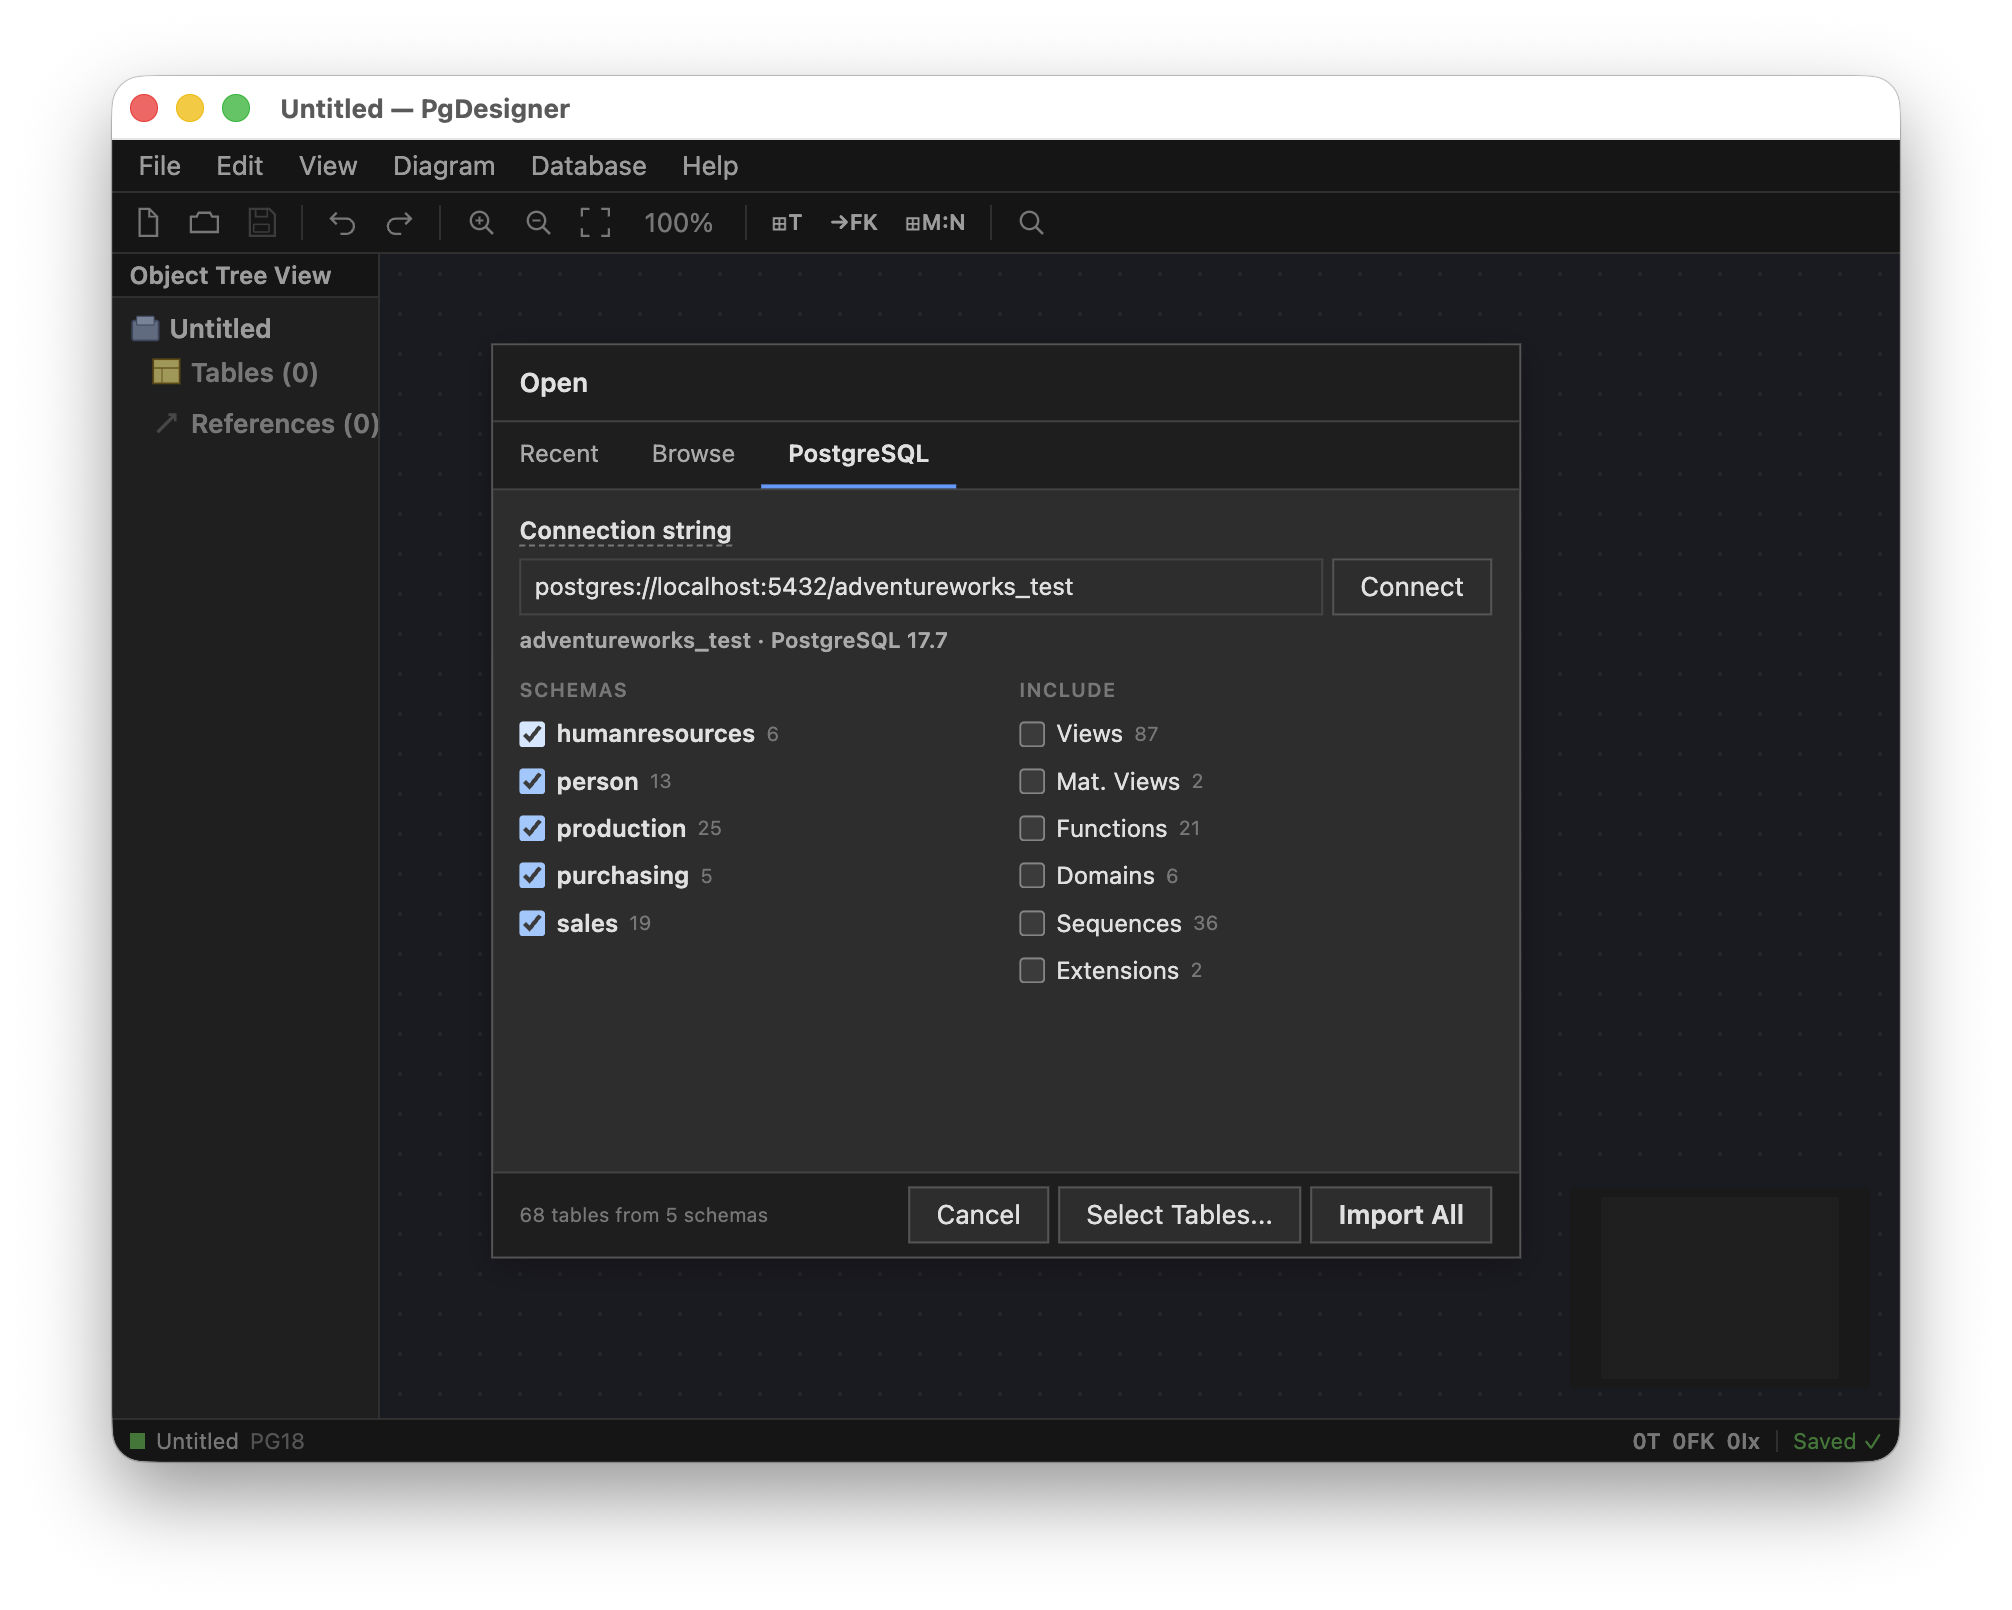Uncheck the production schema
Screen dimensions: 2012x1610
click(532, 828)
